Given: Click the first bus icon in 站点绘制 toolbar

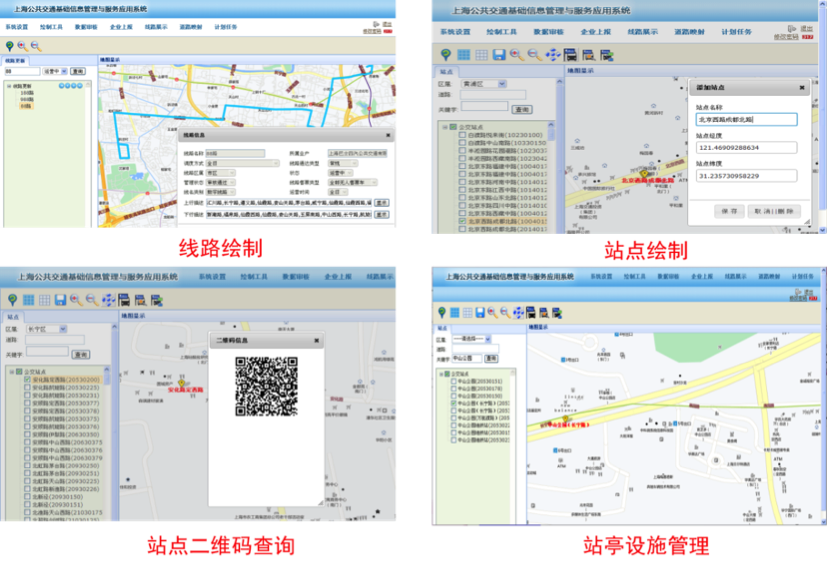Looking at the screenshot, I should click(570, 55).
